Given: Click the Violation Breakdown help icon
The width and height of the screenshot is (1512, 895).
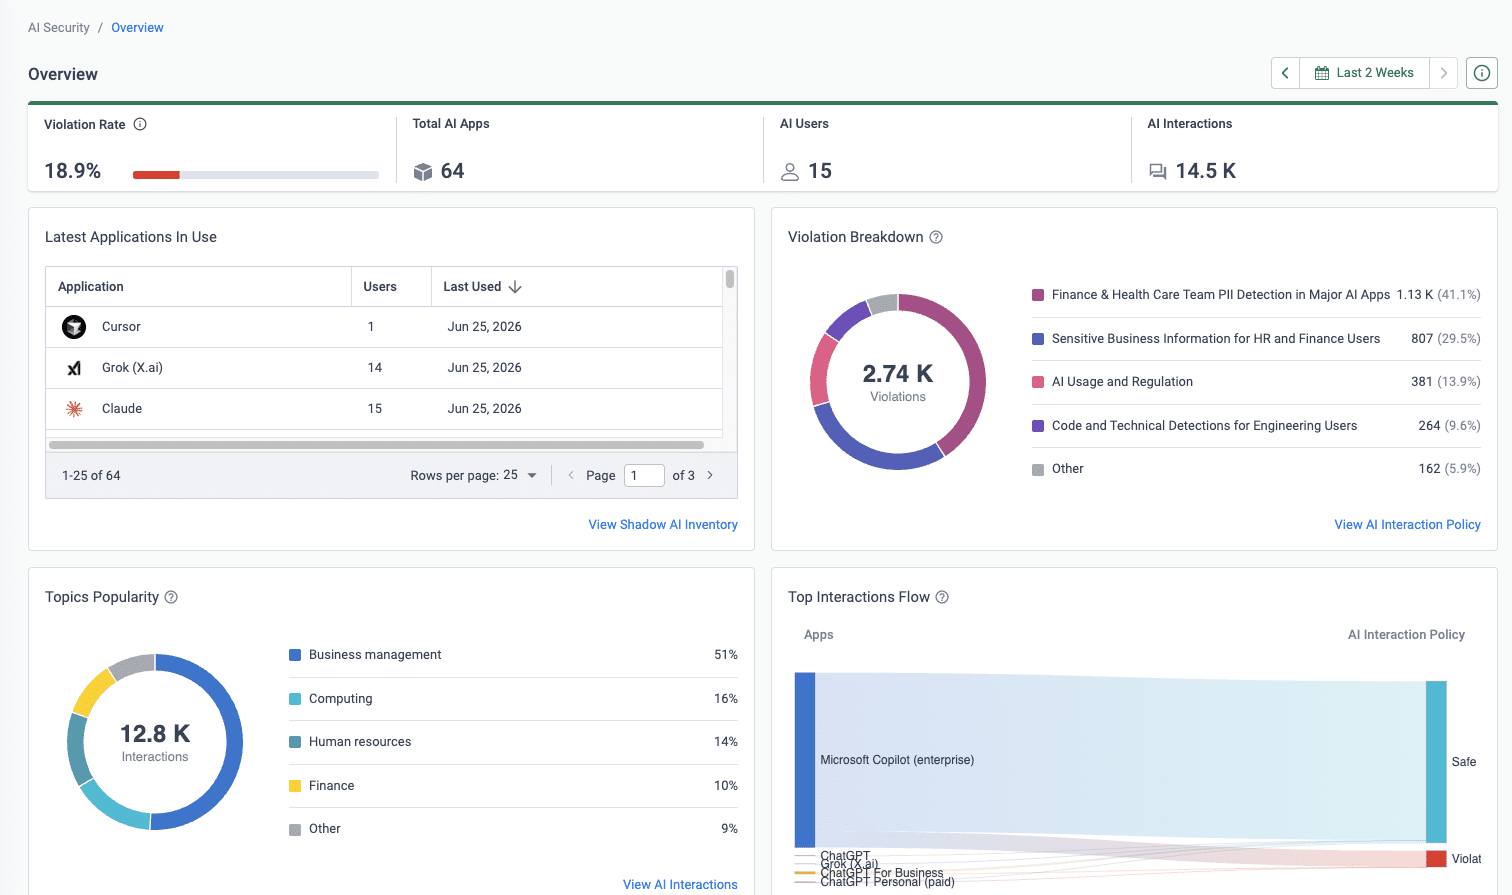Looking at the screenshot, I should click(x=936, y=237).
